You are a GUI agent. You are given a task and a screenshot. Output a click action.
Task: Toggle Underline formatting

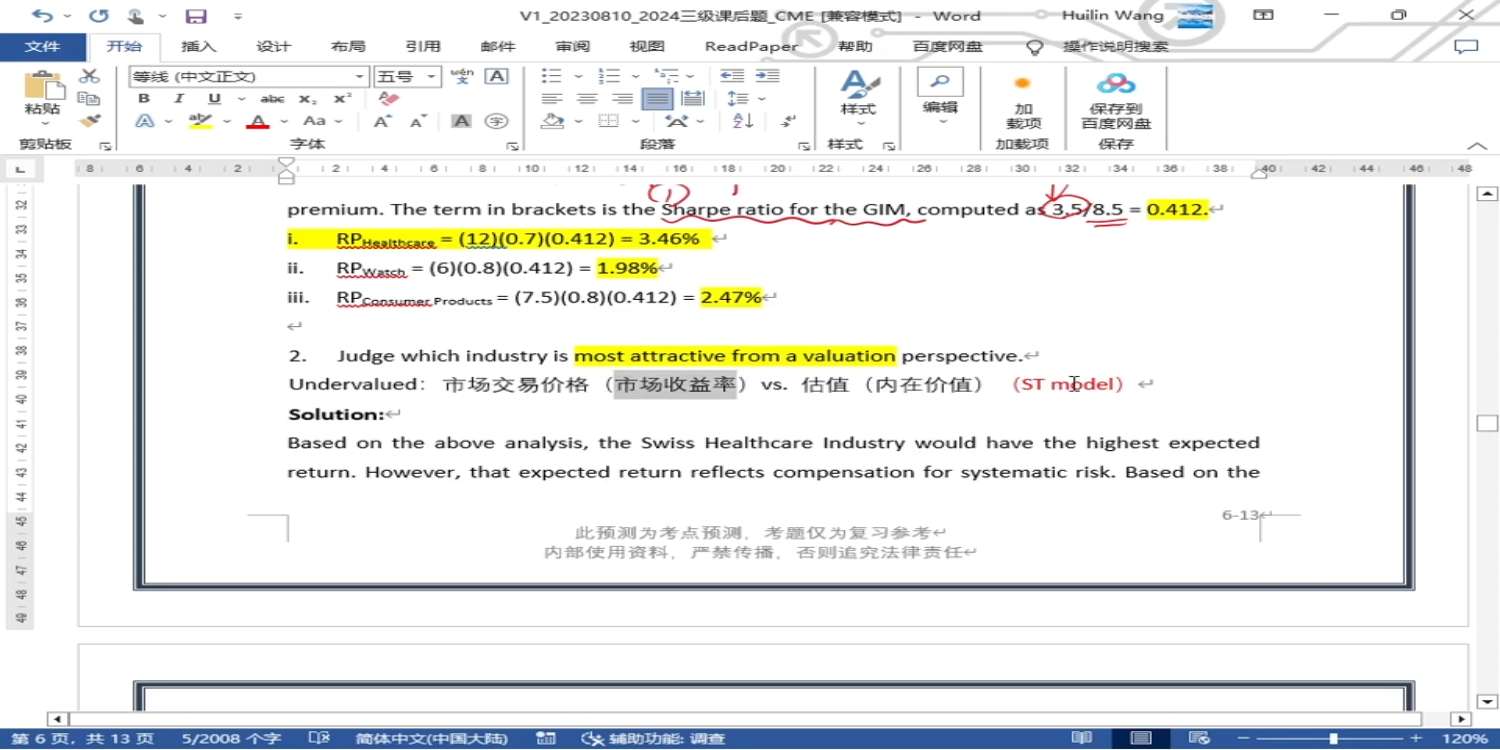point(214,99)
